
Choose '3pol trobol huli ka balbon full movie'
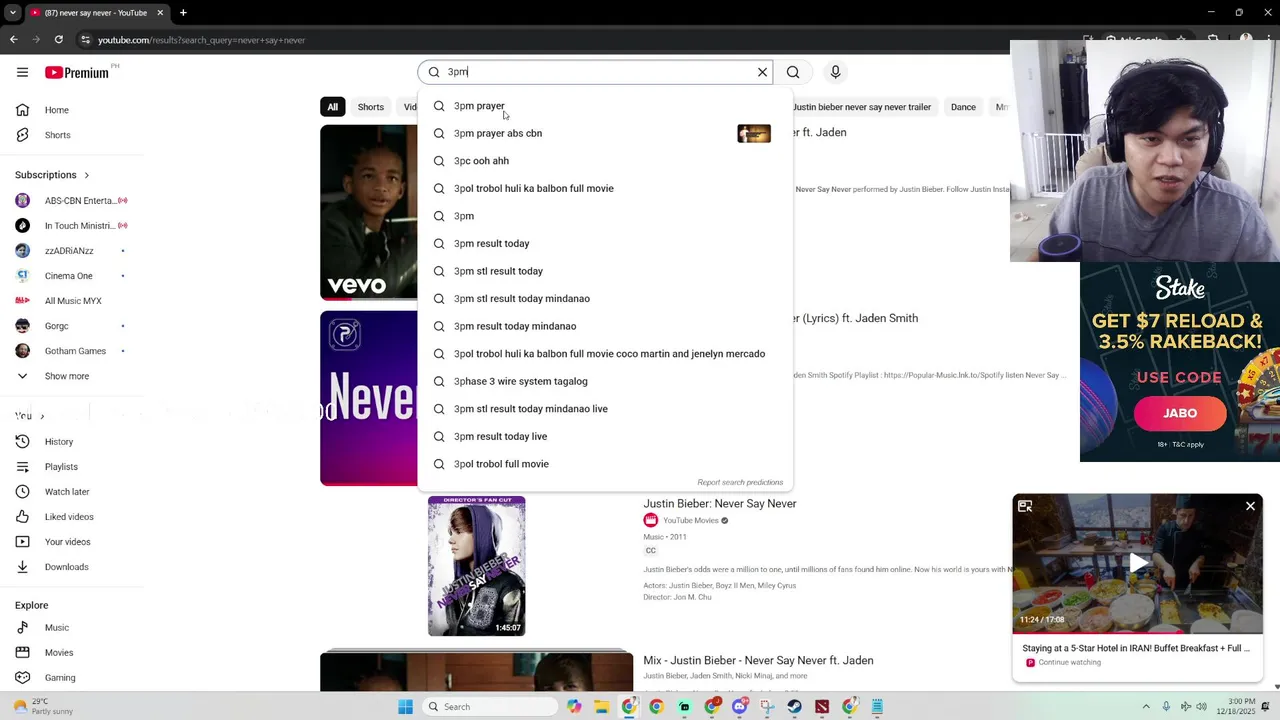coord(605,188)
